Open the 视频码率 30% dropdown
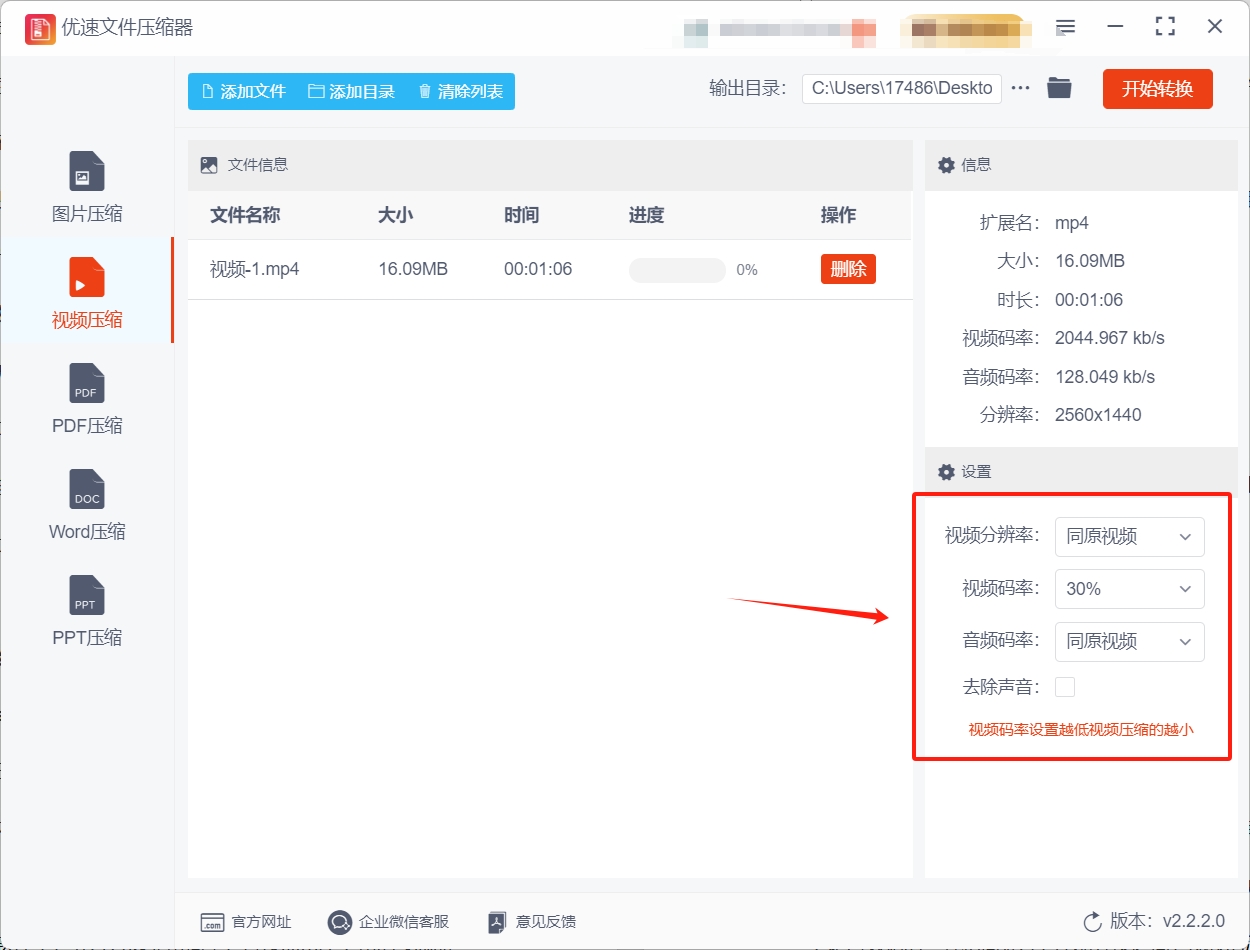Screen dimensions: 1250x950 [x=1129, y=589]
